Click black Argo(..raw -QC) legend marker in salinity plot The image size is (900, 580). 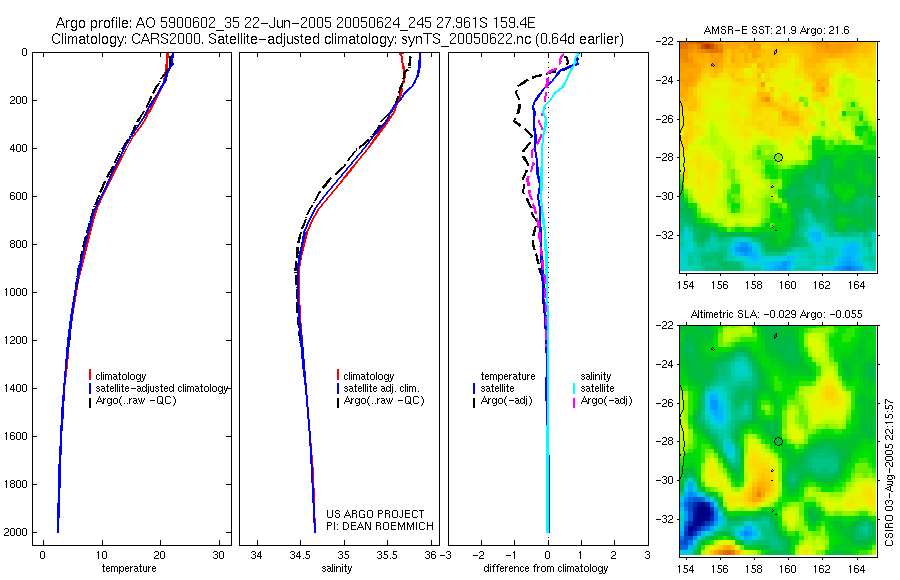(x=338, y=401)
